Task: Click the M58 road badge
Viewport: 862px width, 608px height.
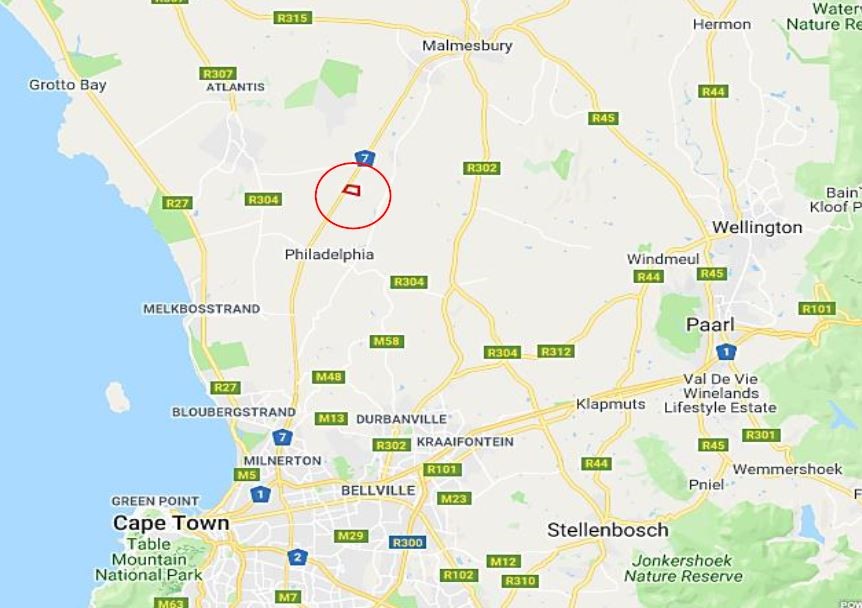Action: click(x=386, y=341)
